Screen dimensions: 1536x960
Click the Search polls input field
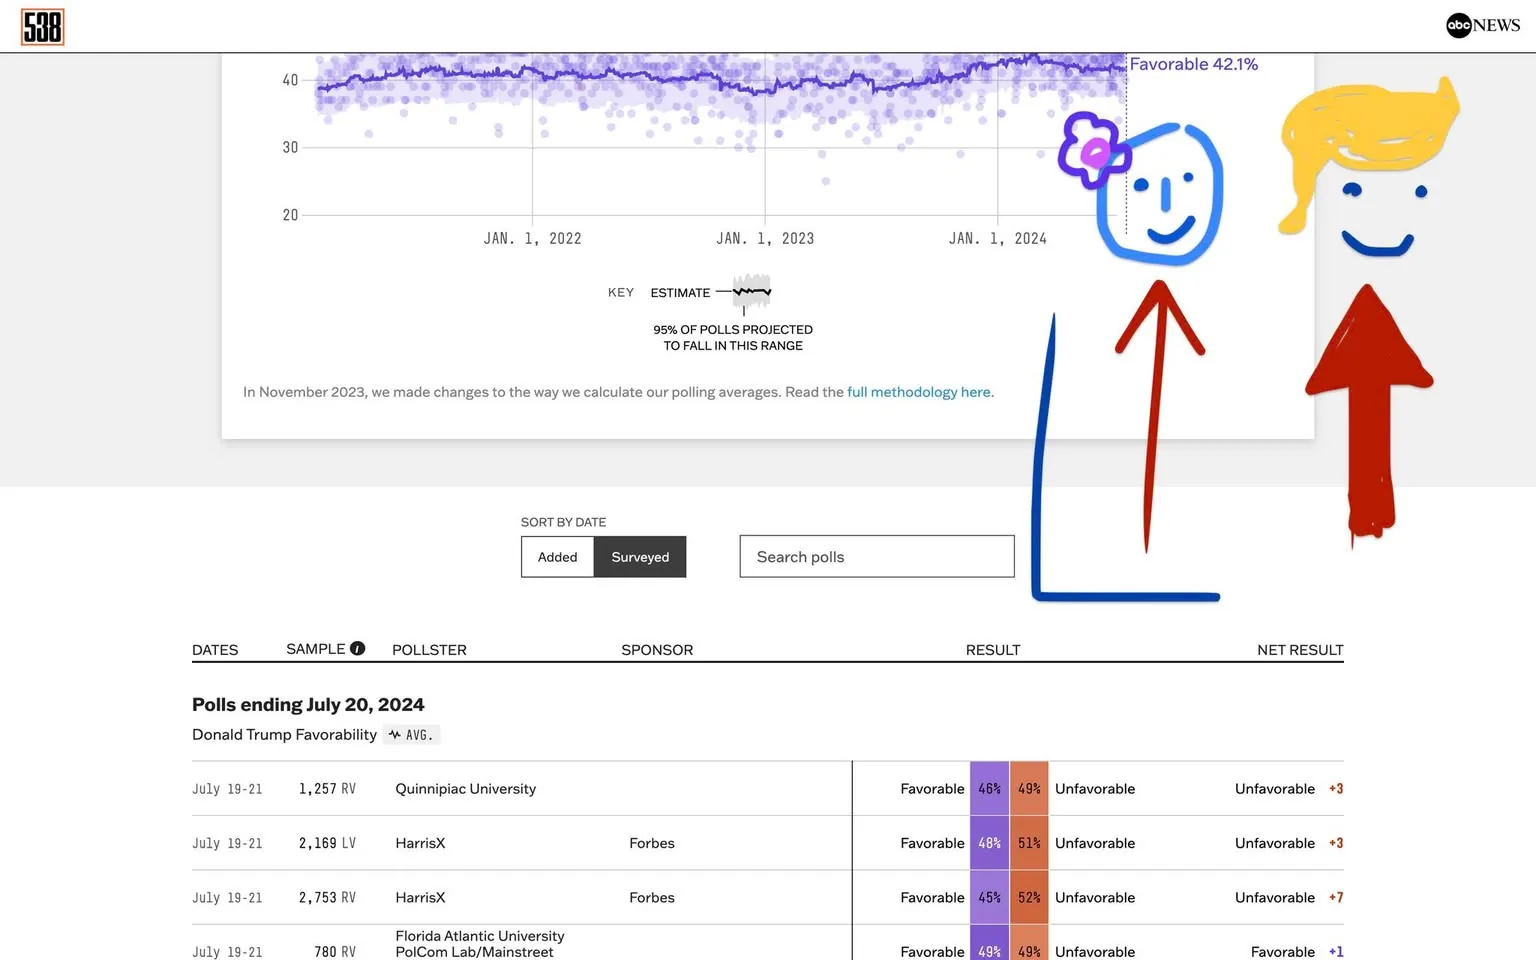point(876,556)
